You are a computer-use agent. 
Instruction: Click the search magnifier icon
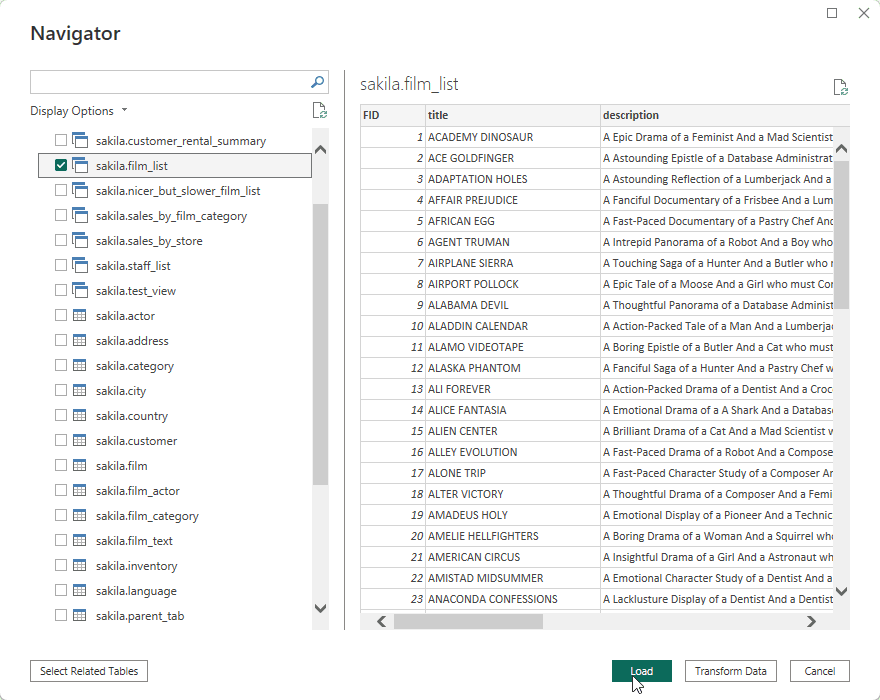(x=317, y=82)
